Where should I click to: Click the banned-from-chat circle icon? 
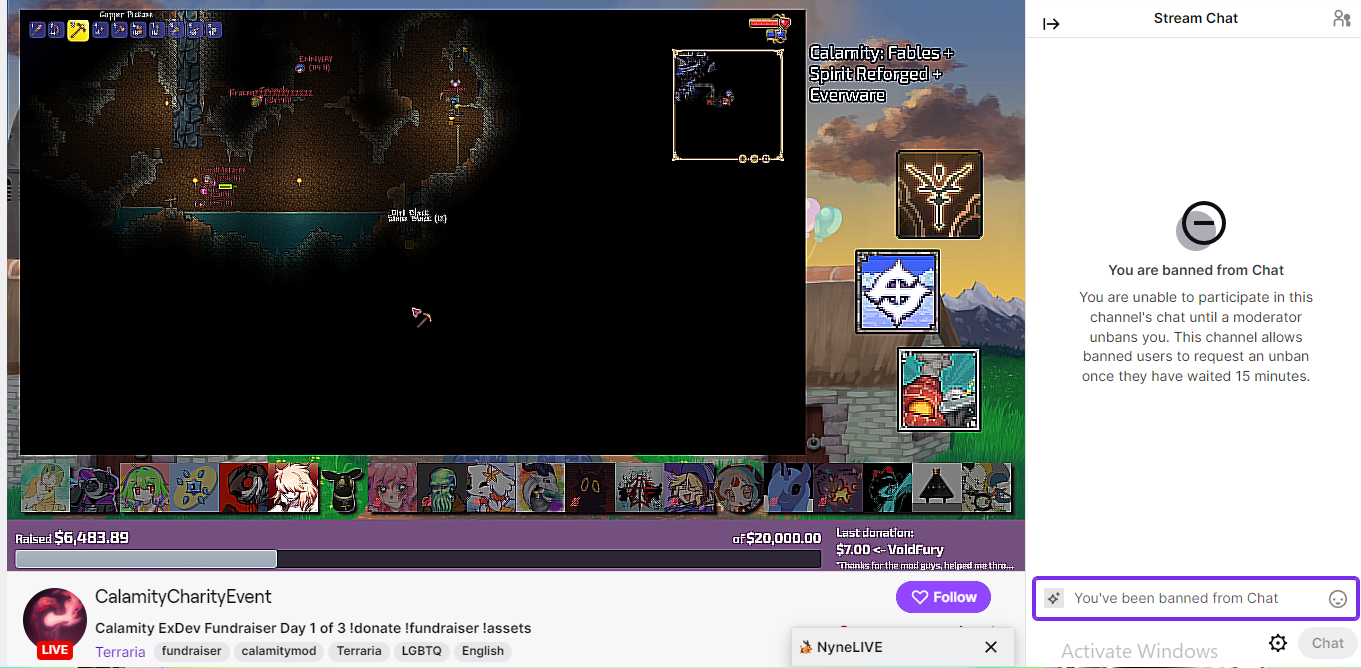coord(1202,224)
